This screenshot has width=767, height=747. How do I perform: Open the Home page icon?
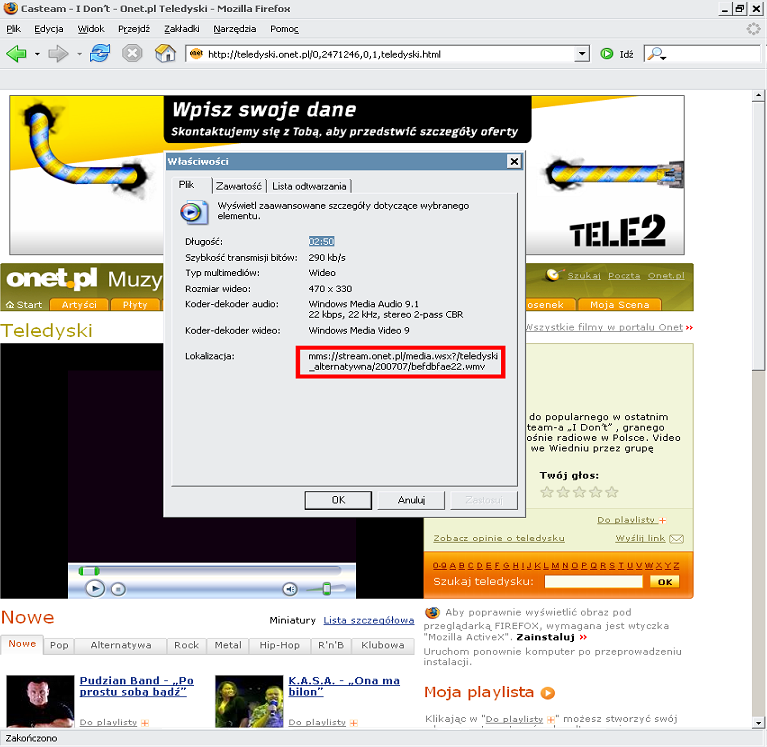point(165,53)
